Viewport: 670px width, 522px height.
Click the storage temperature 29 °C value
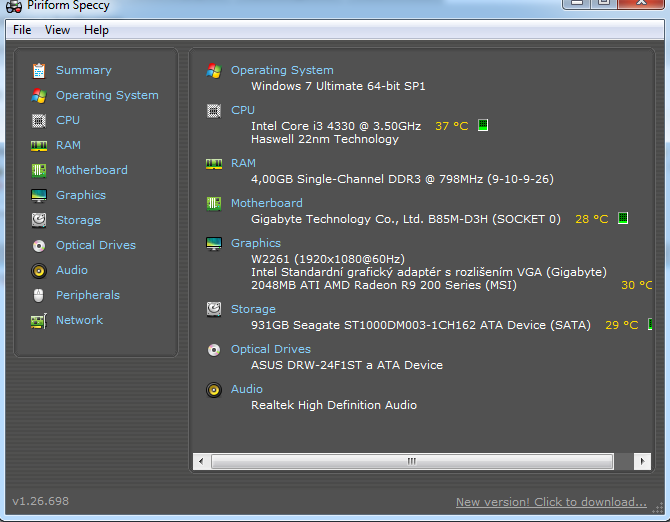point(622,325)
